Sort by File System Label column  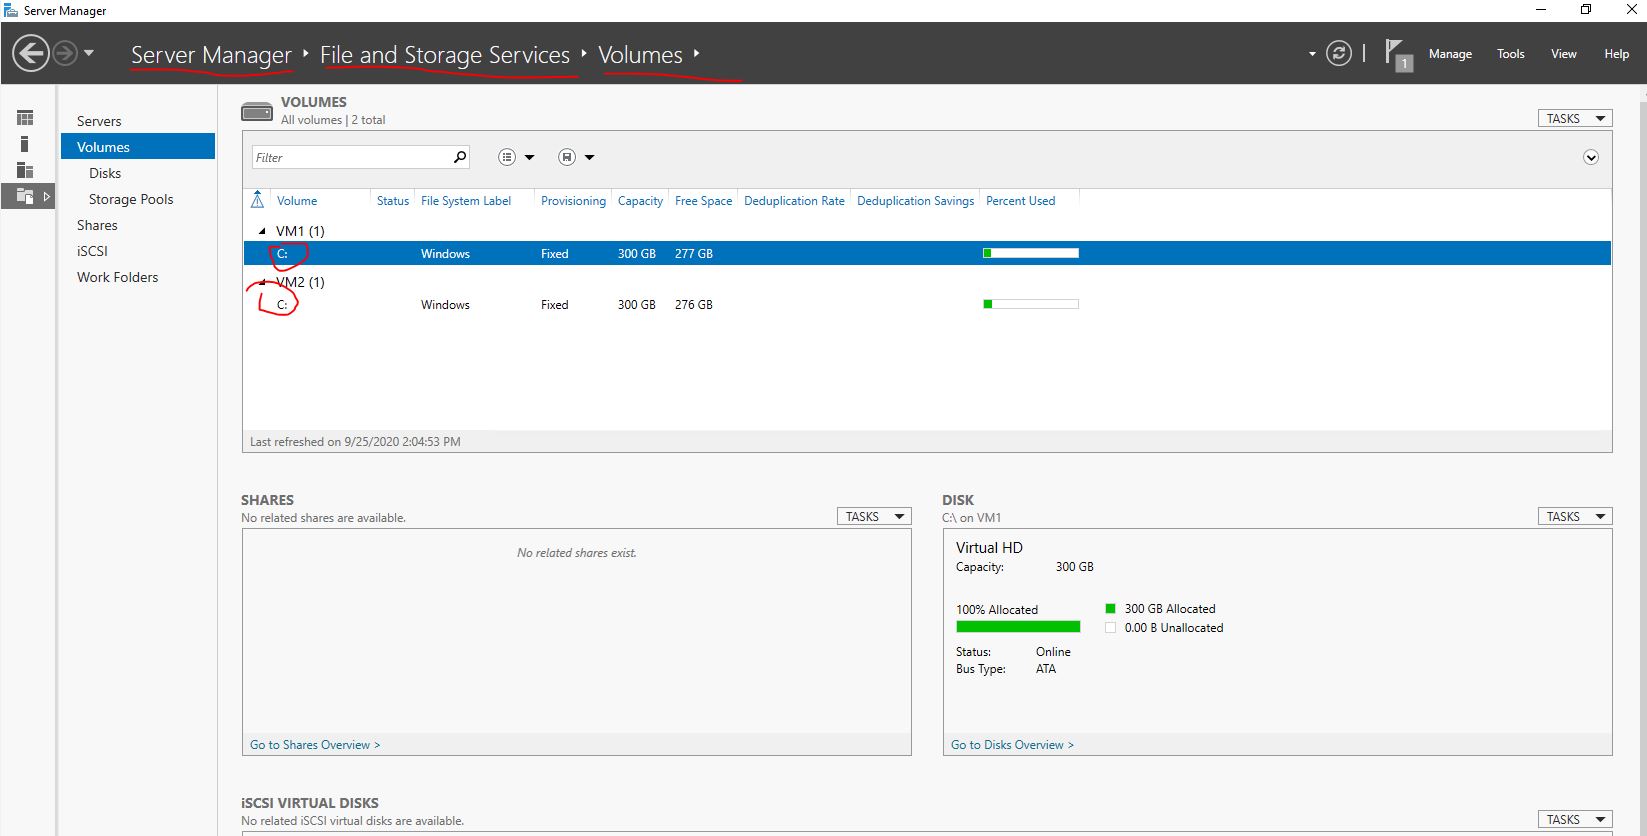click(x=466, y=201)
